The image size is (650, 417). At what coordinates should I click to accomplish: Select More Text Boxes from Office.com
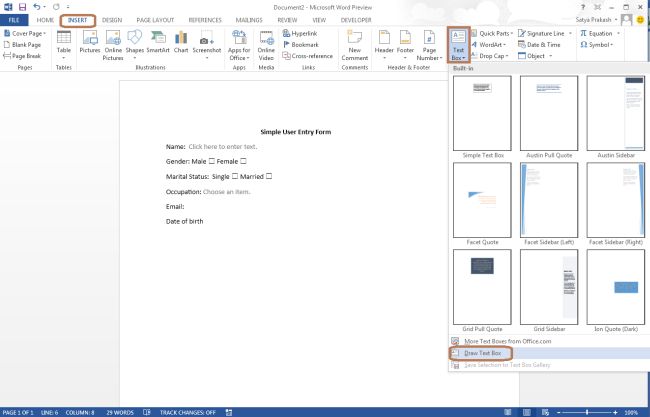549,342
